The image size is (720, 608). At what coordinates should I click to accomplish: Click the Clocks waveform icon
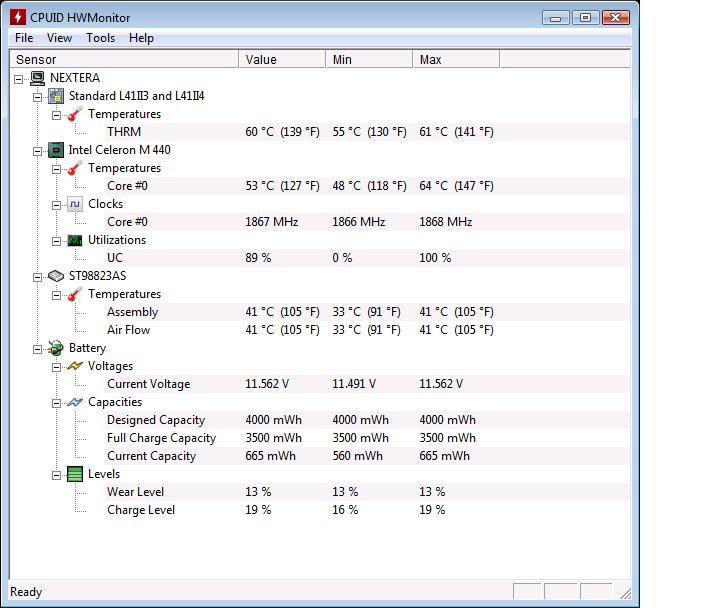(75, 204)
